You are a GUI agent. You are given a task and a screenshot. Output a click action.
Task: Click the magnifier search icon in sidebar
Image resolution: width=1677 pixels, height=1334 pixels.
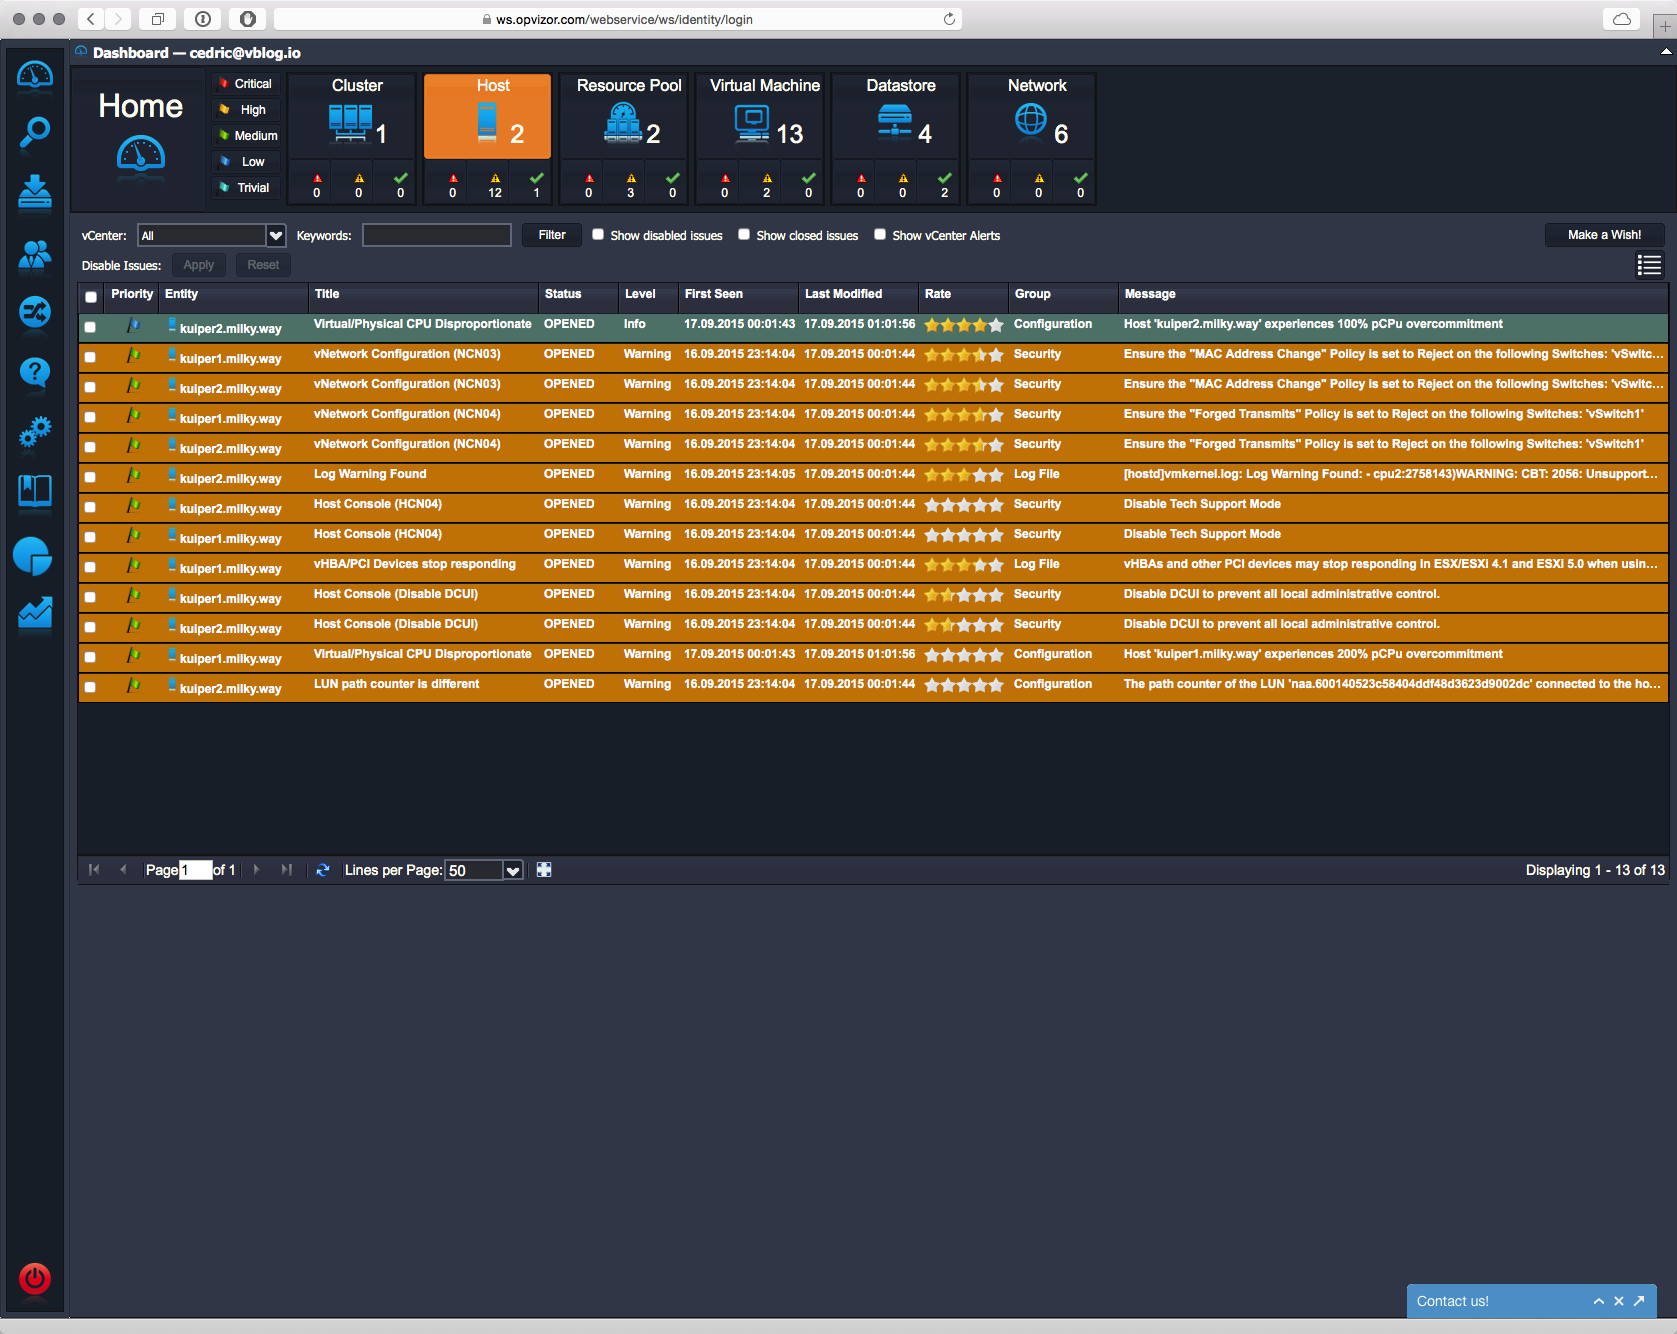pos(35,132)
